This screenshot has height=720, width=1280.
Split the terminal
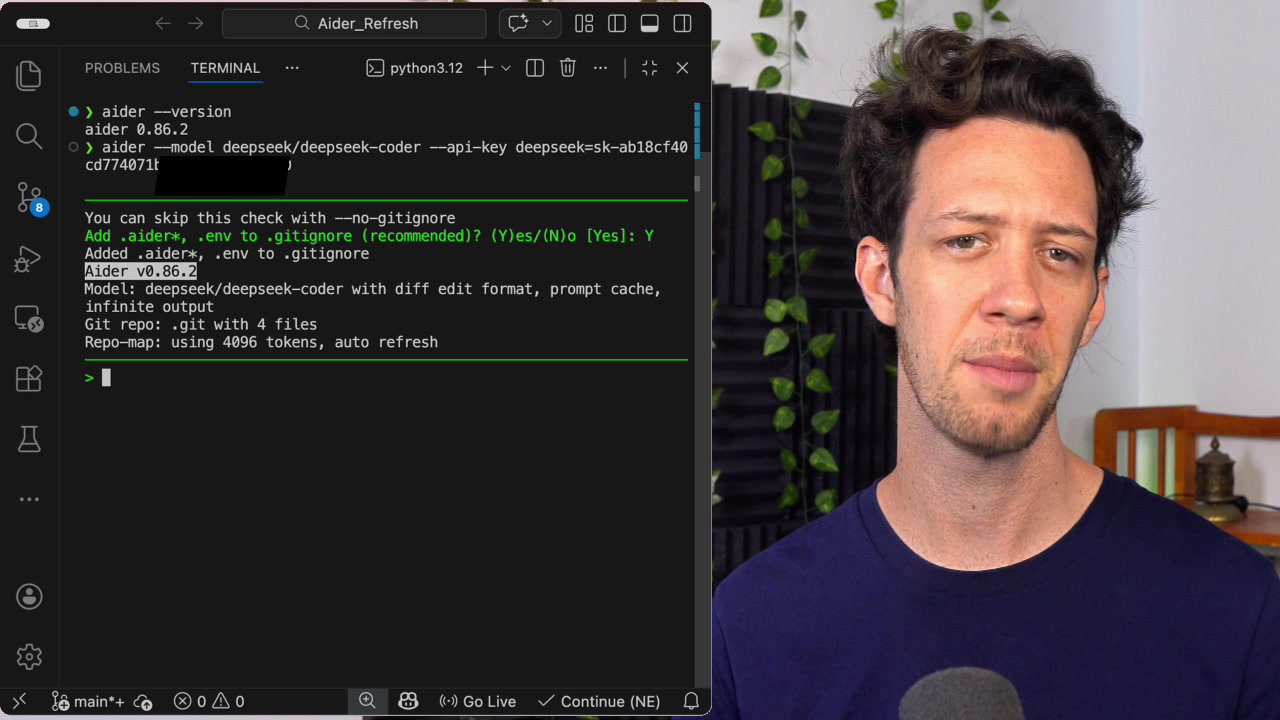pos(535,68)
